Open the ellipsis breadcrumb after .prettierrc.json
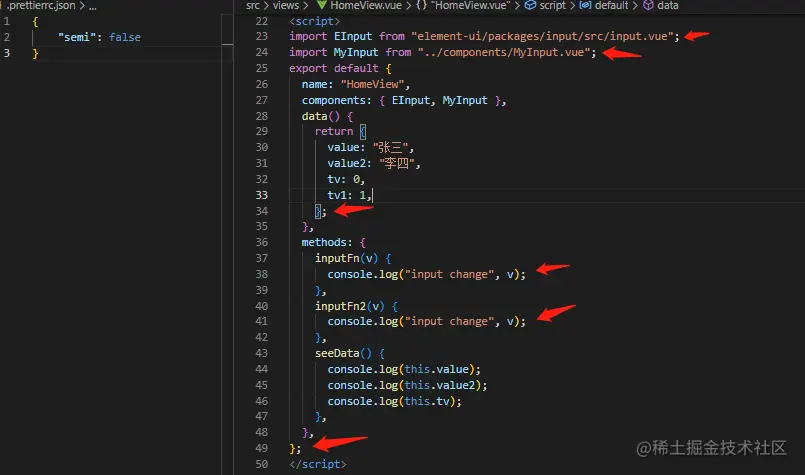The width and height of the screenshot is (805, 475). pyautogui.click(x=92, y=6)
